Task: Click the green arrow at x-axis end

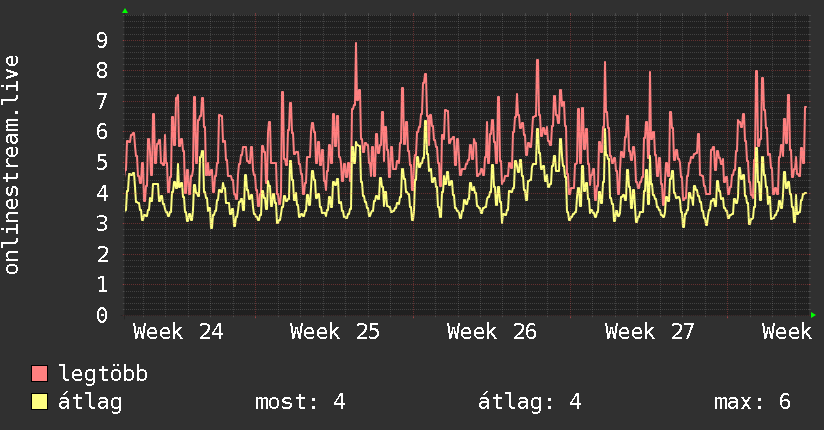Action: 813,315
